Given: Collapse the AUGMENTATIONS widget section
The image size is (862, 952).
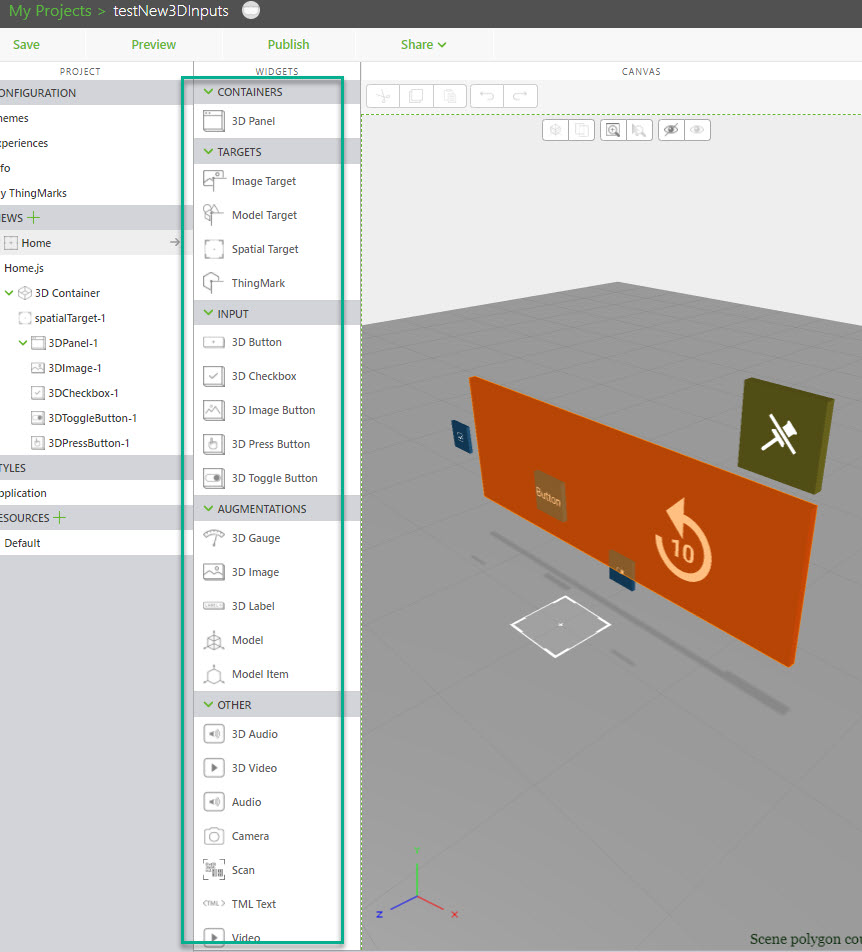Looking at the screenshot, I should 209,509.
